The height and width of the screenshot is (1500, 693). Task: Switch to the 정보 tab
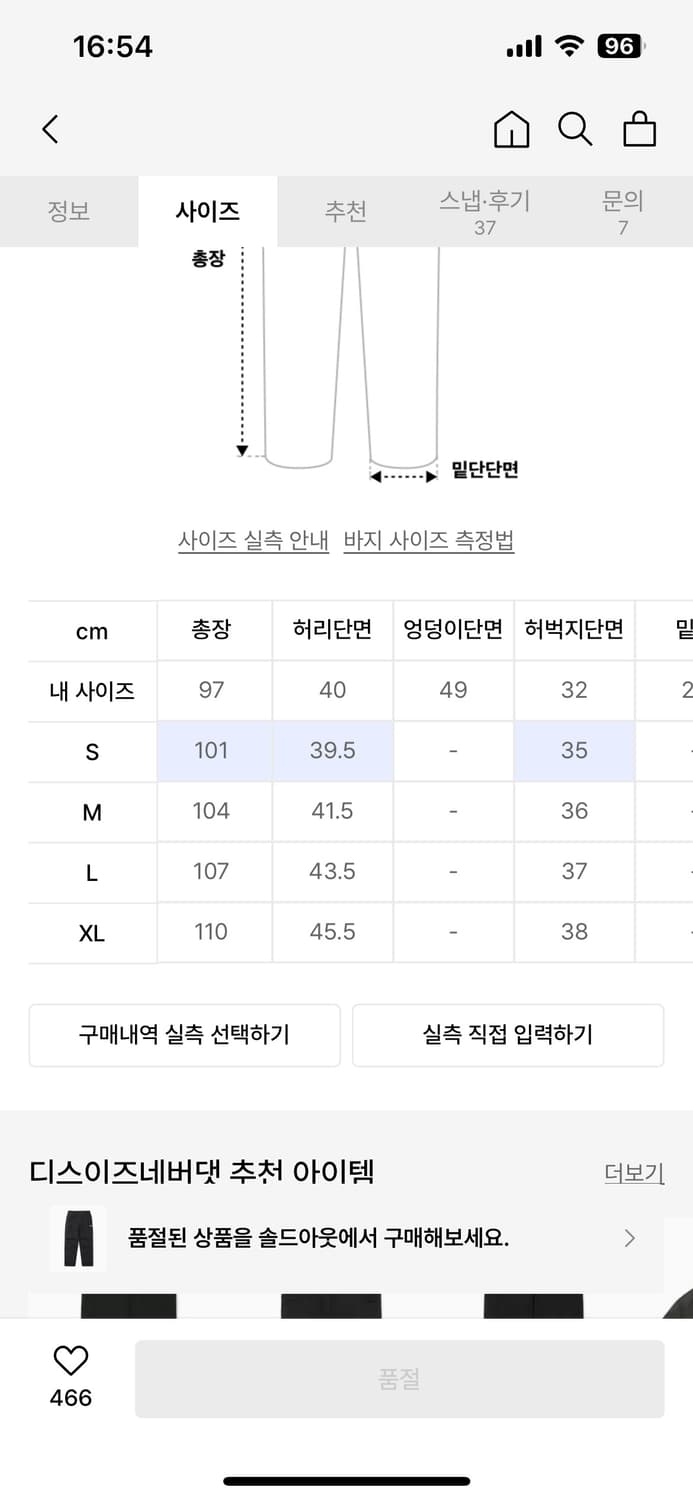coord(69,211)
